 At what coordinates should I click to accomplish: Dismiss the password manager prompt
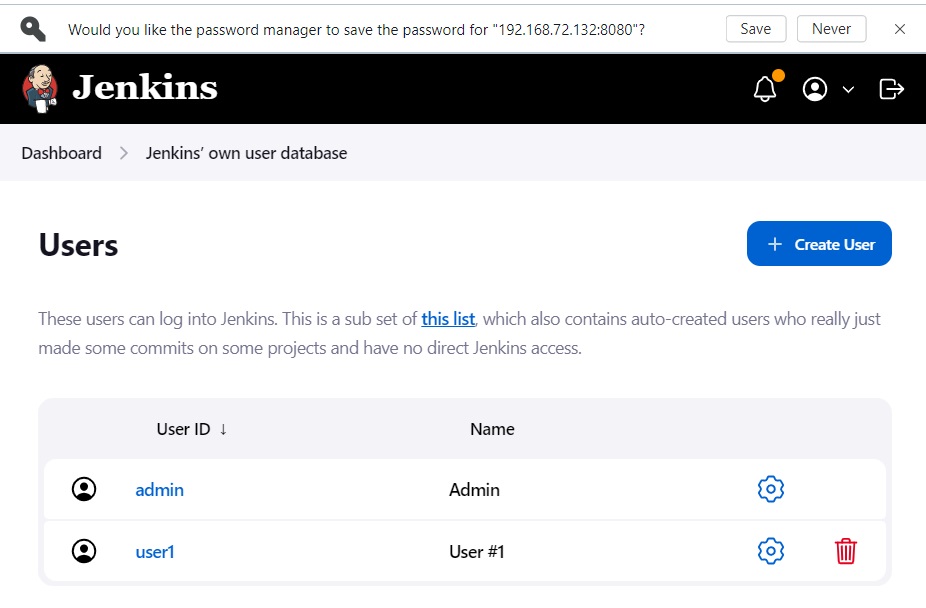pyautogui.click(x=900, y=29)
